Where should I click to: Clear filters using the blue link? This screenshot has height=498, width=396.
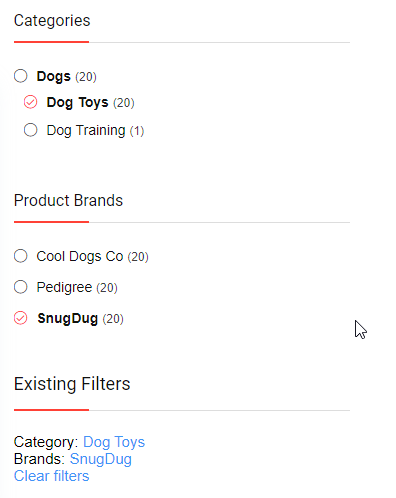52,476
